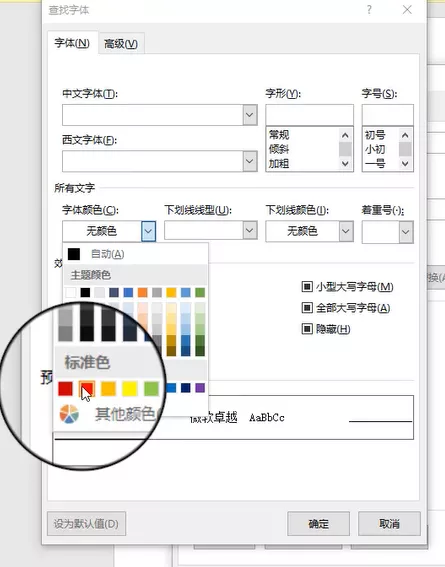This screenshot has width=445, height=567.
Task: Click the 确定 button
Action: tap(318, 524)
